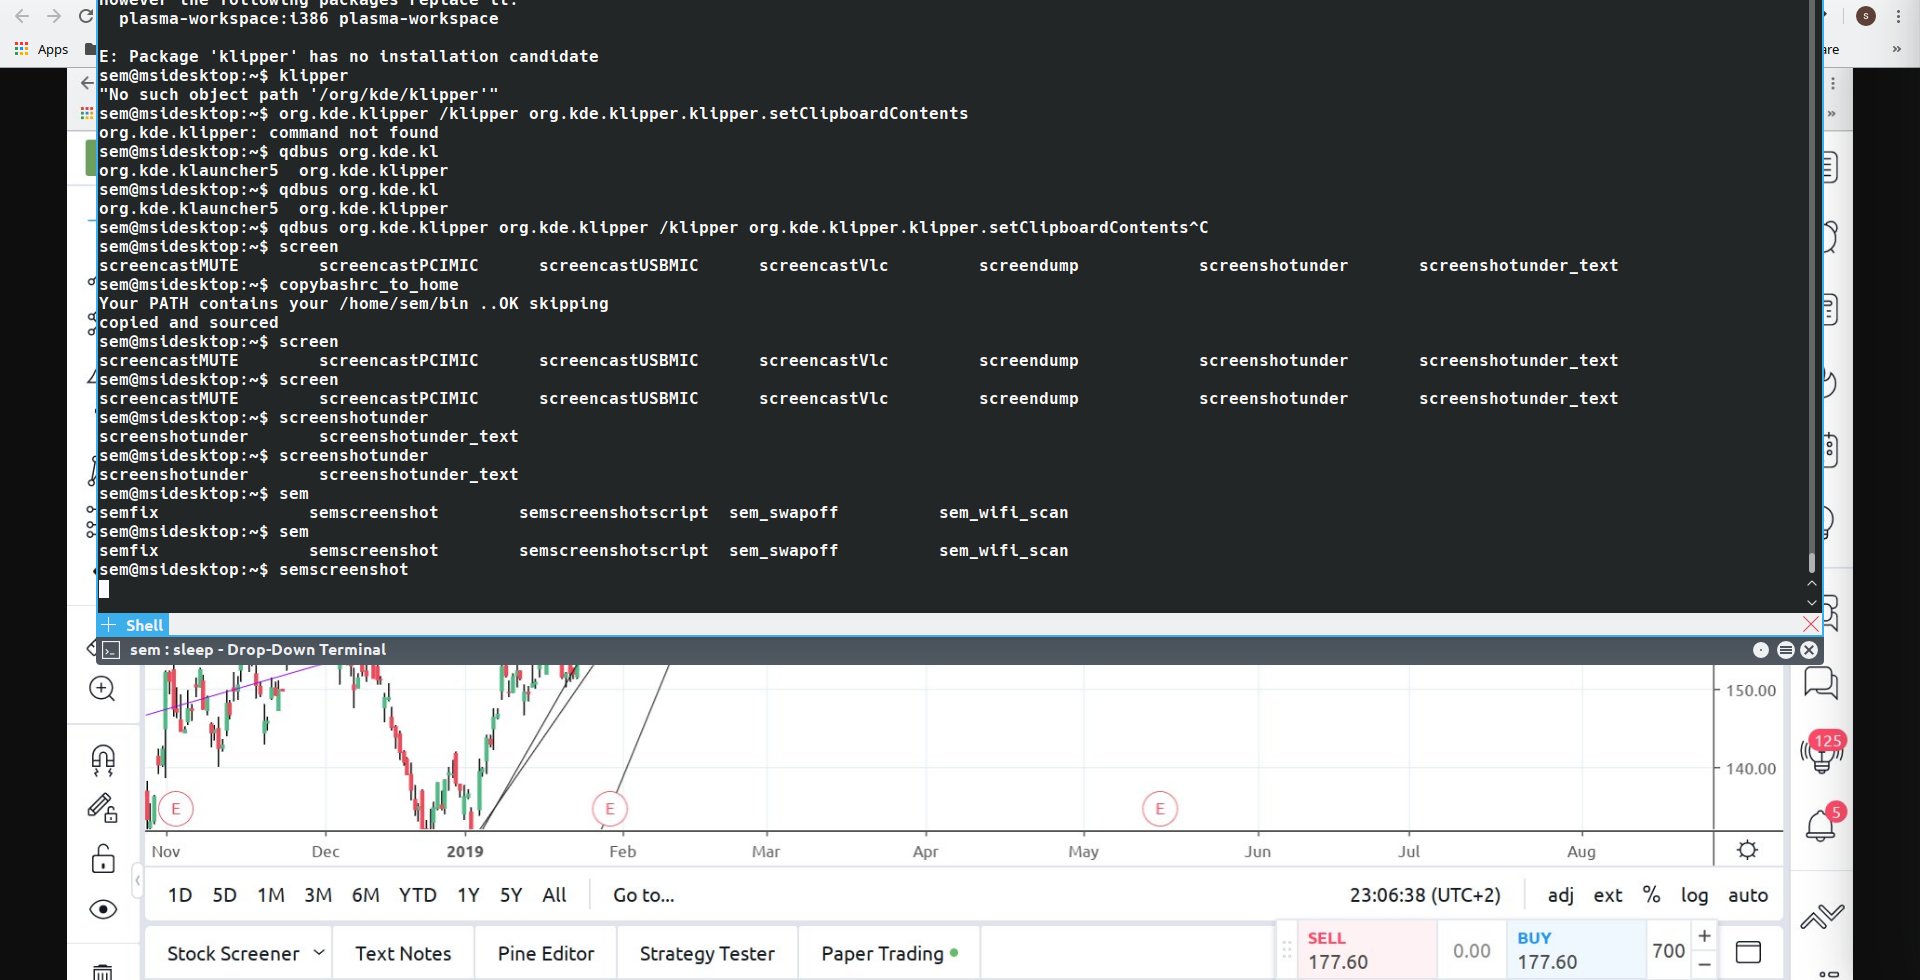The height and width of the screenshot is (980, 1920).
Task: Open Text Notes tab
Action: (403, 953)
